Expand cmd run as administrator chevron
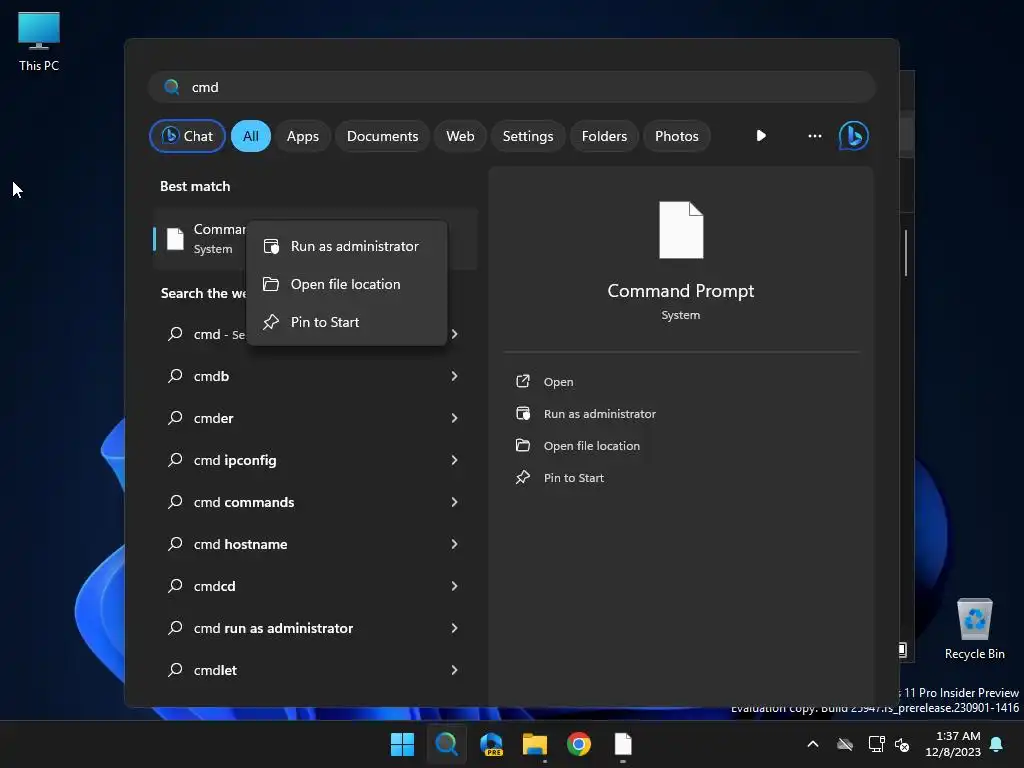This screenshot has height=768, width=1024. coord(455,628)
